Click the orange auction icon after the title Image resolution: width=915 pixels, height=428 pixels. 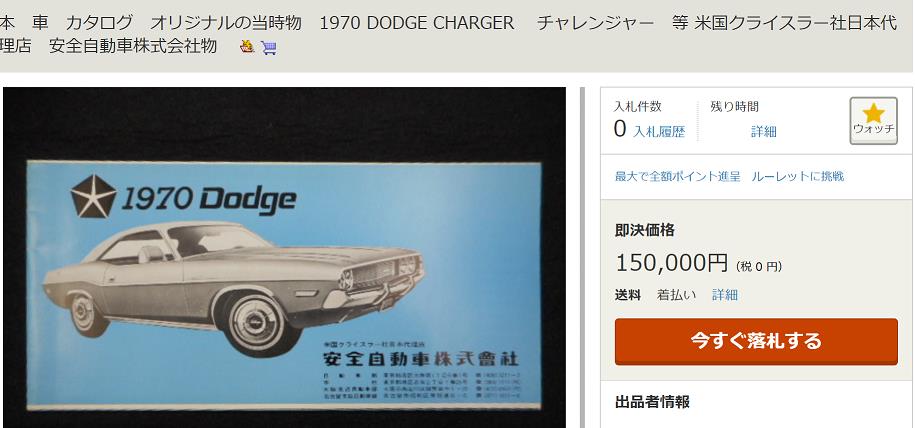247,47
